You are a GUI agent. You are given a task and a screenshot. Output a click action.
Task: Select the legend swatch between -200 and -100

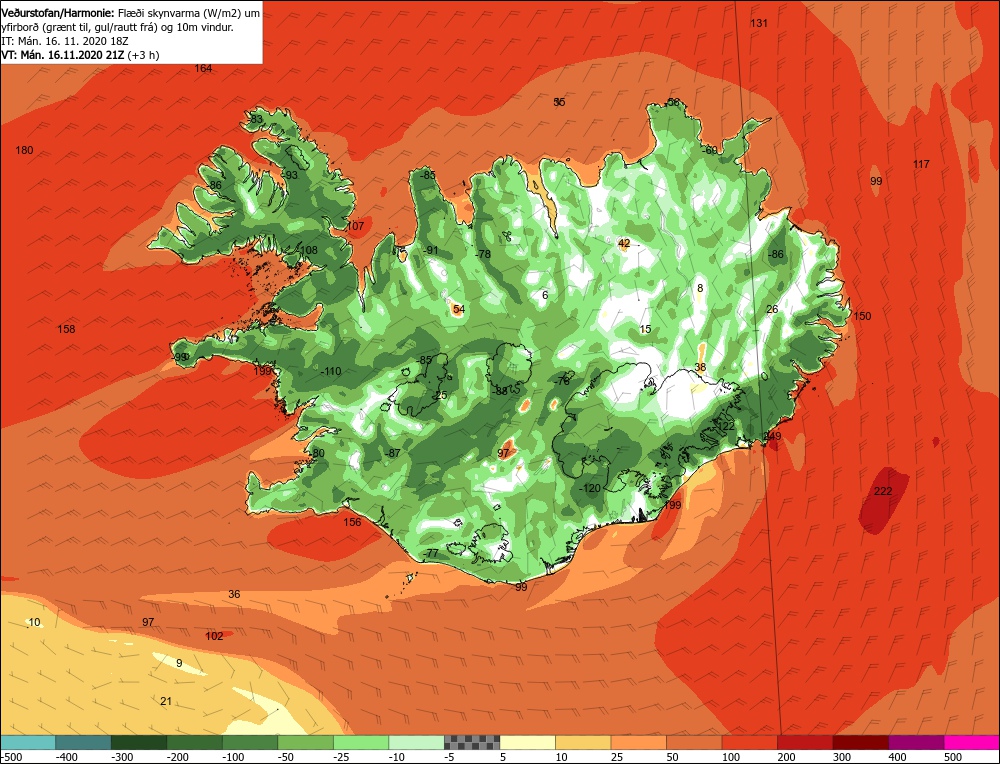click(195, 742)
